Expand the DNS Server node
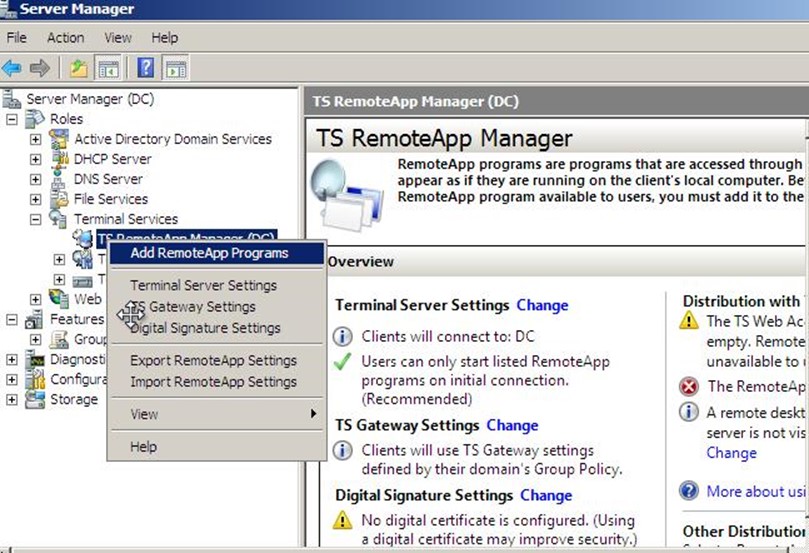Image resolution: width=809 pixels, height=553 pixels. (x=36, y=179)
